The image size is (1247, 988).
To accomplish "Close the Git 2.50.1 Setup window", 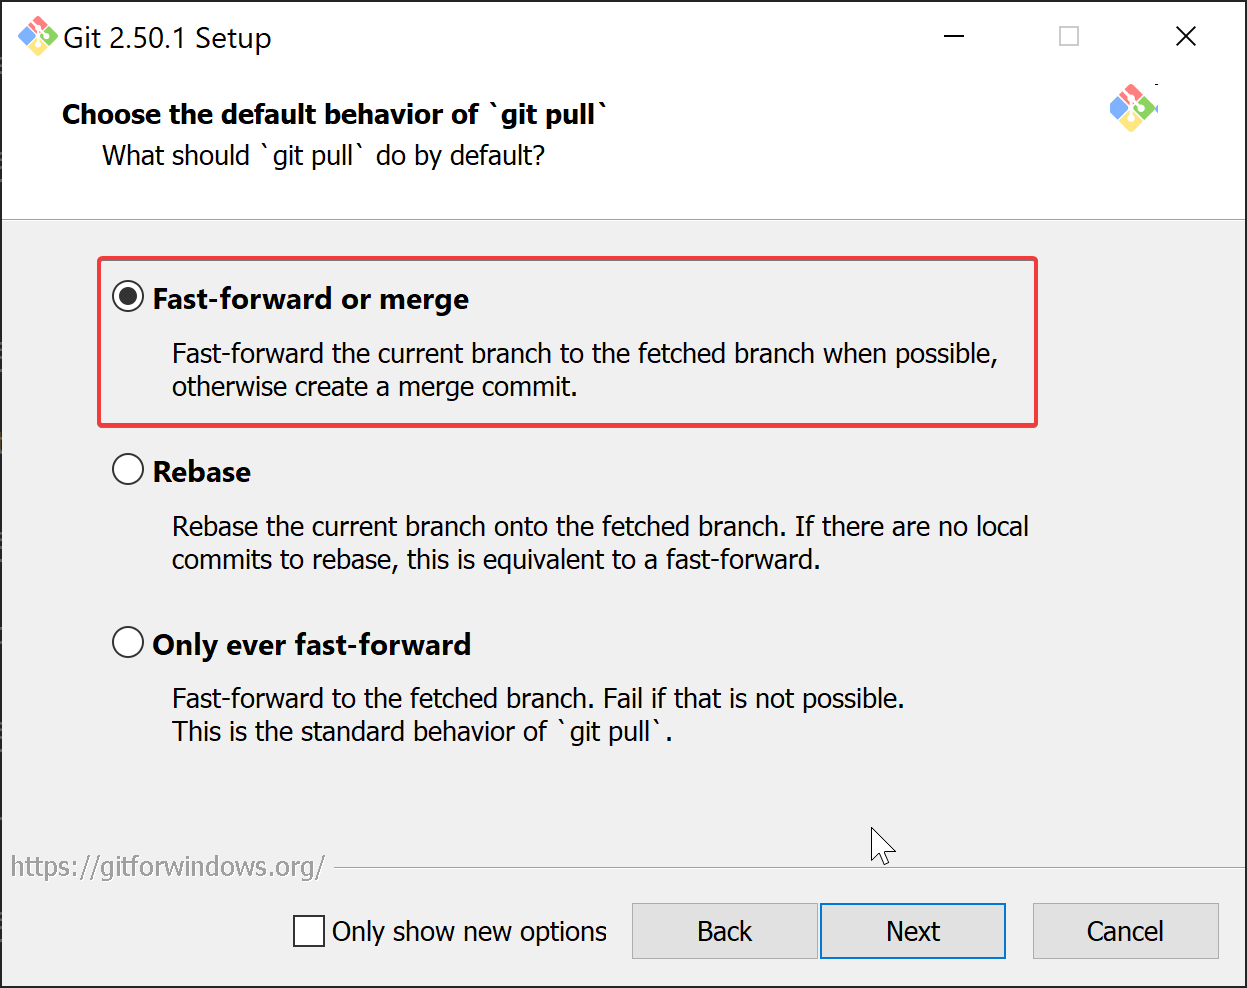I will click(1186, 37).
